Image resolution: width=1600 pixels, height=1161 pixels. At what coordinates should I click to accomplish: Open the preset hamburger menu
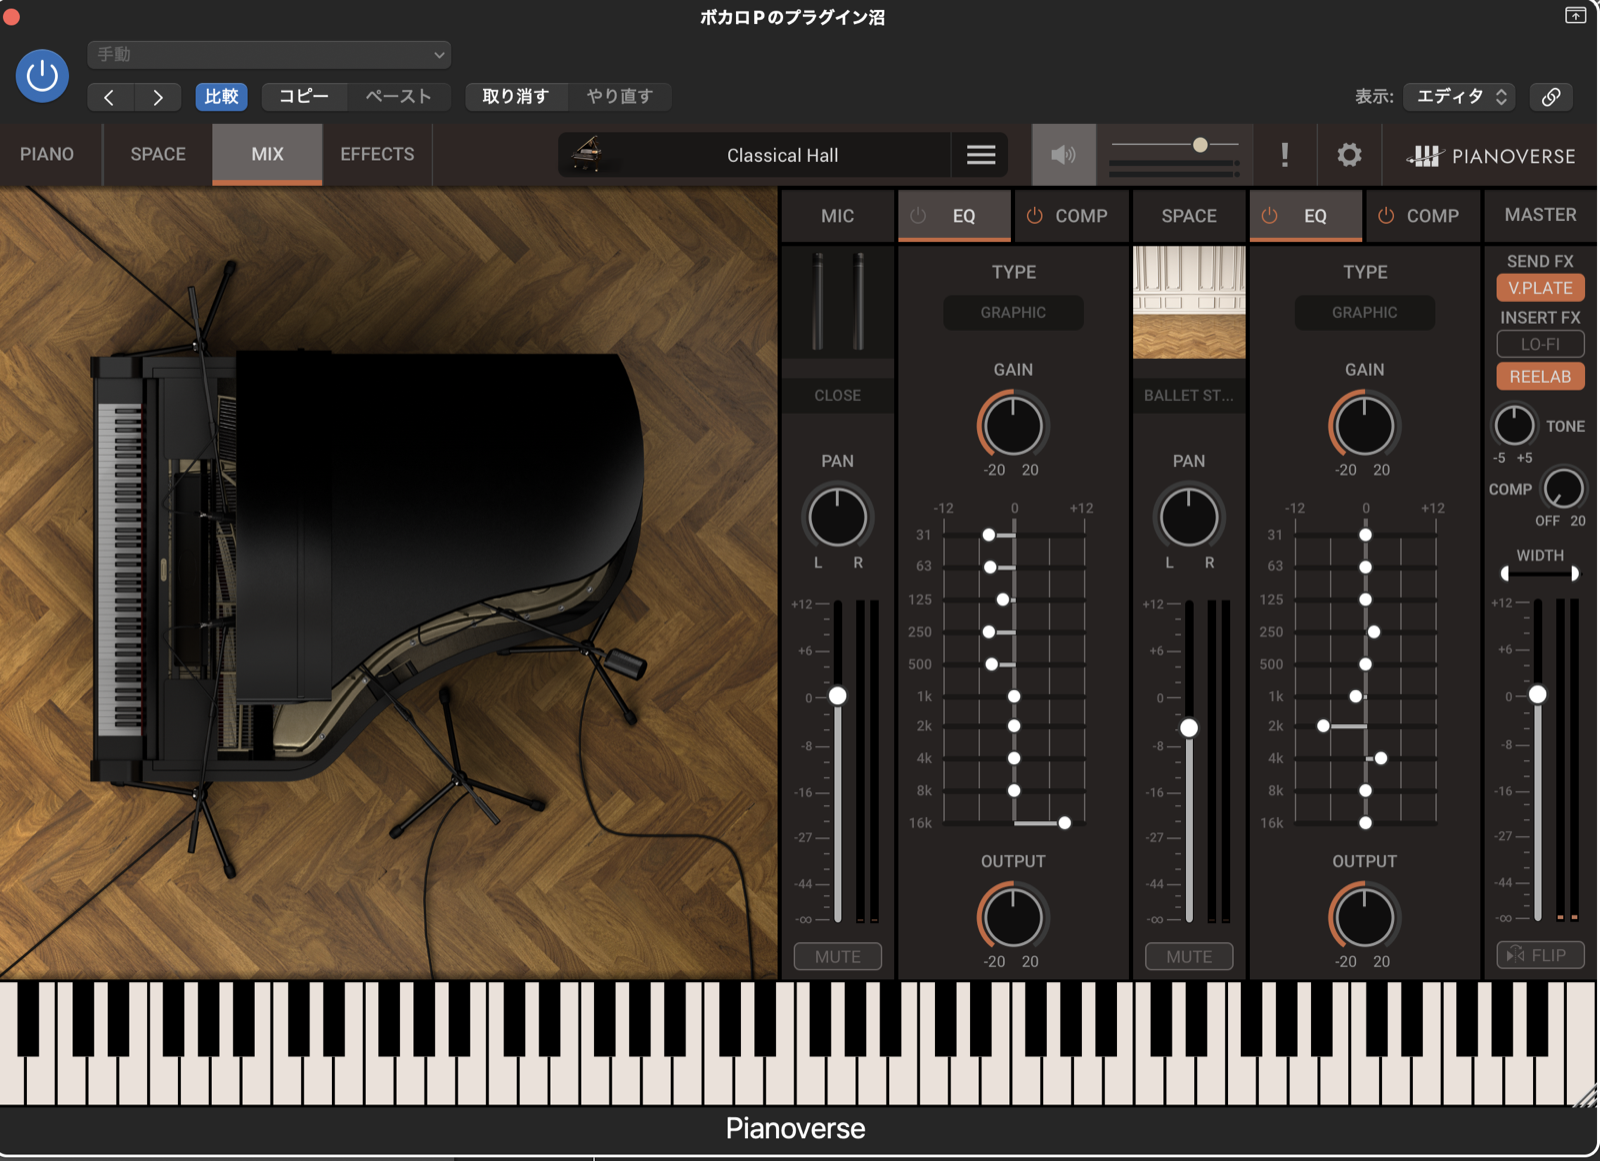[981, 155]
